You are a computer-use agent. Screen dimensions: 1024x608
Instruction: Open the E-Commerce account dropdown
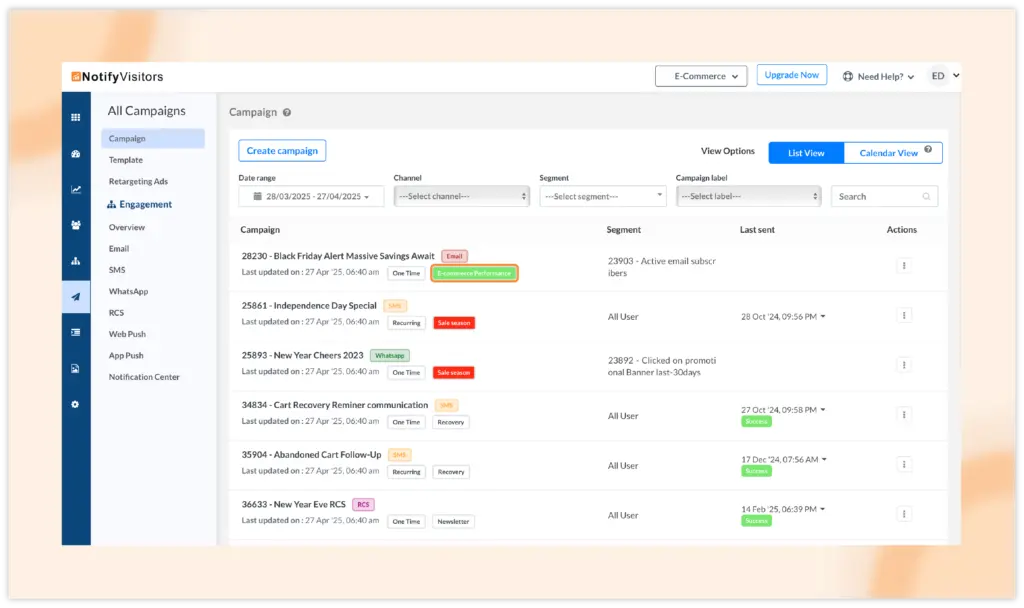click(701, 76)
